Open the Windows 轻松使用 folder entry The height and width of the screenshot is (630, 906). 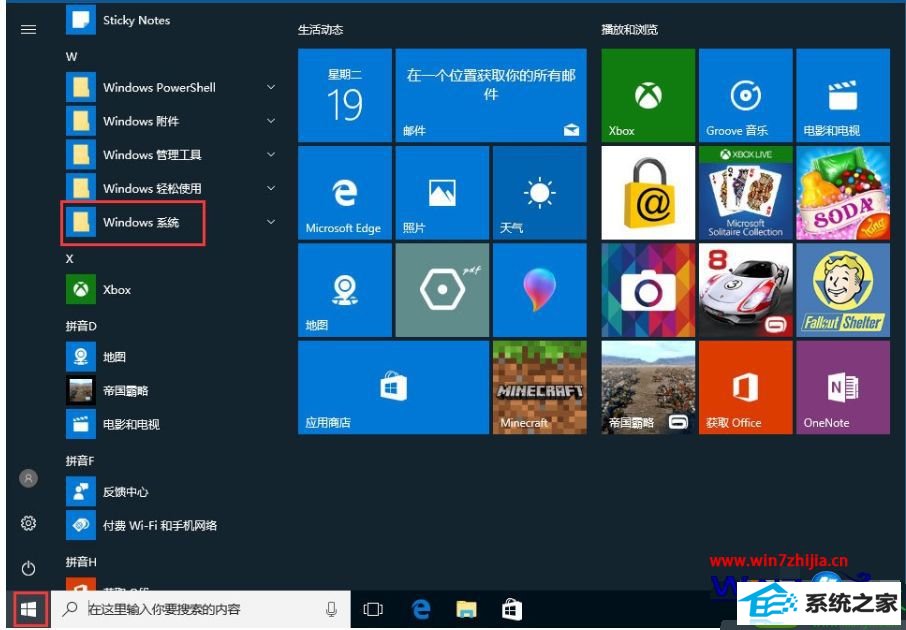tap(173, 188)
